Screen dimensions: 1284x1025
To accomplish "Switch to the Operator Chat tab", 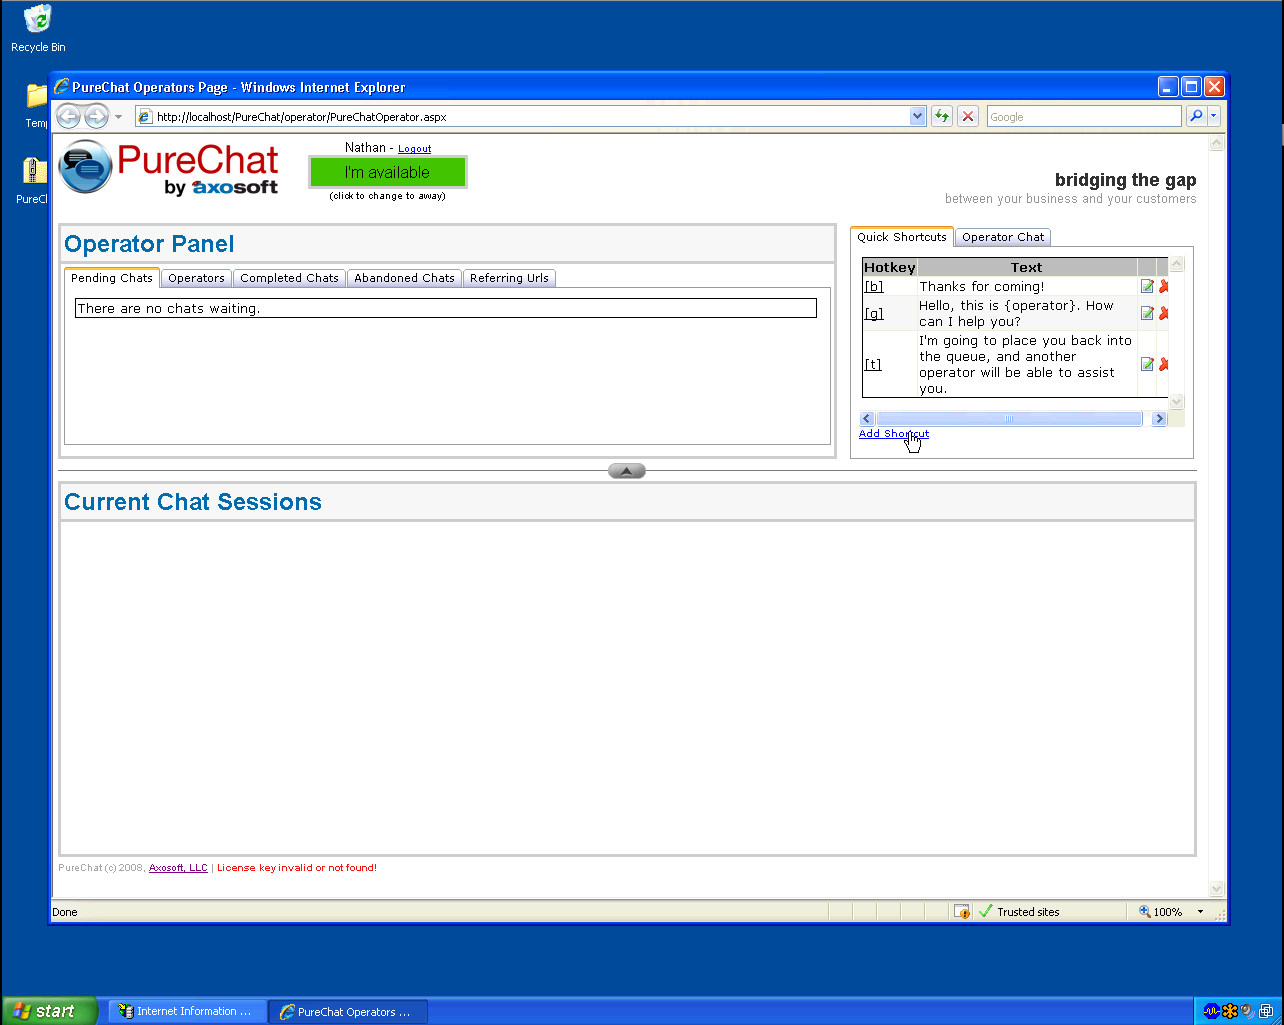I will click(1002, 238).
